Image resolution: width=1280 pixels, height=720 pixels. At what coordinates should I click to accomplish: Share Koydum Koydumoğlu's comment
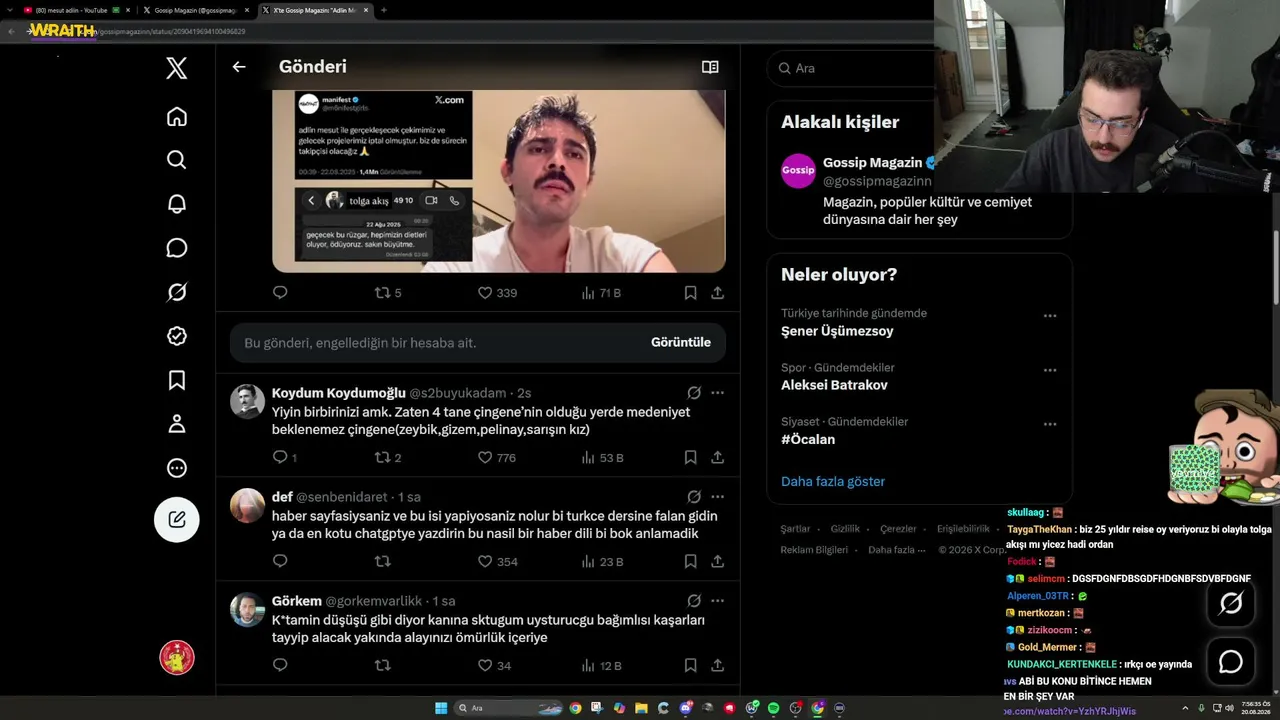tap(718, 458)
